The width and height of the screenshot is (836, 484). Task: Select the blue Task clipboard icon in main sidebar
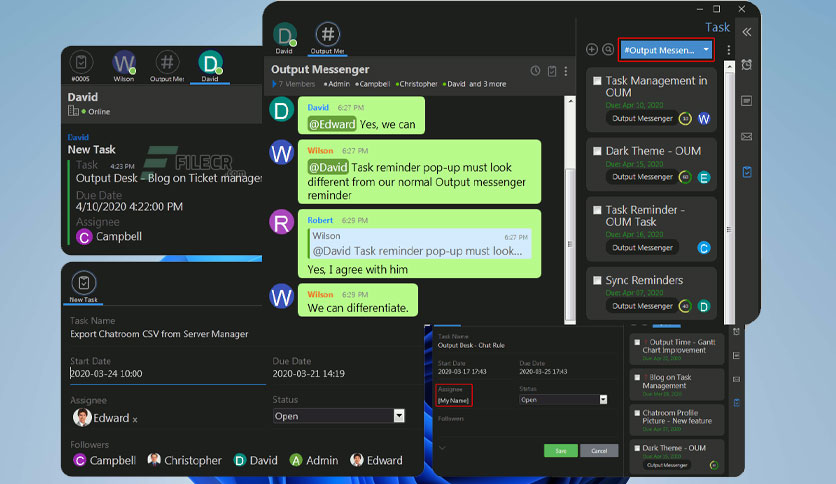pyautogui.click(x=747, y=172)
